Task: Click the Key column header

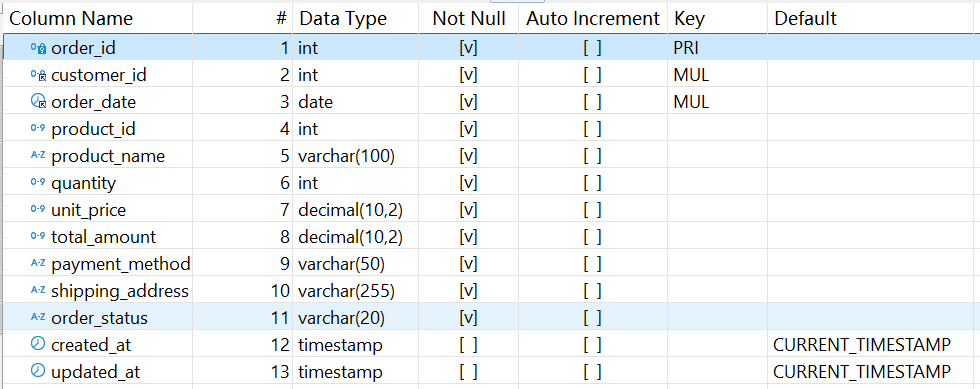Action: (689, 19)
